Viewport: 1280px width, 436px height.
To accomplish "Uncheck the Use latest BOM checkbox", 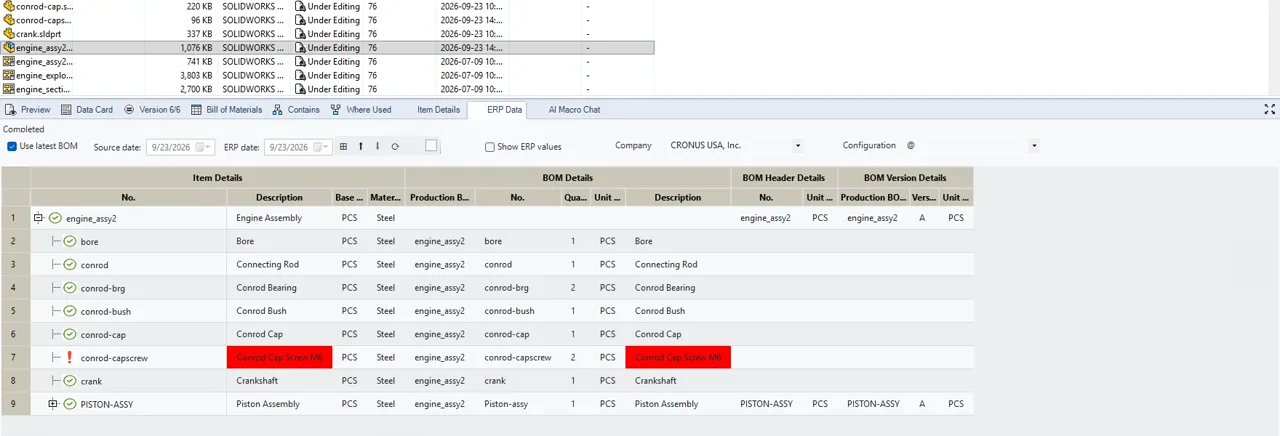I will coord(12,146).
